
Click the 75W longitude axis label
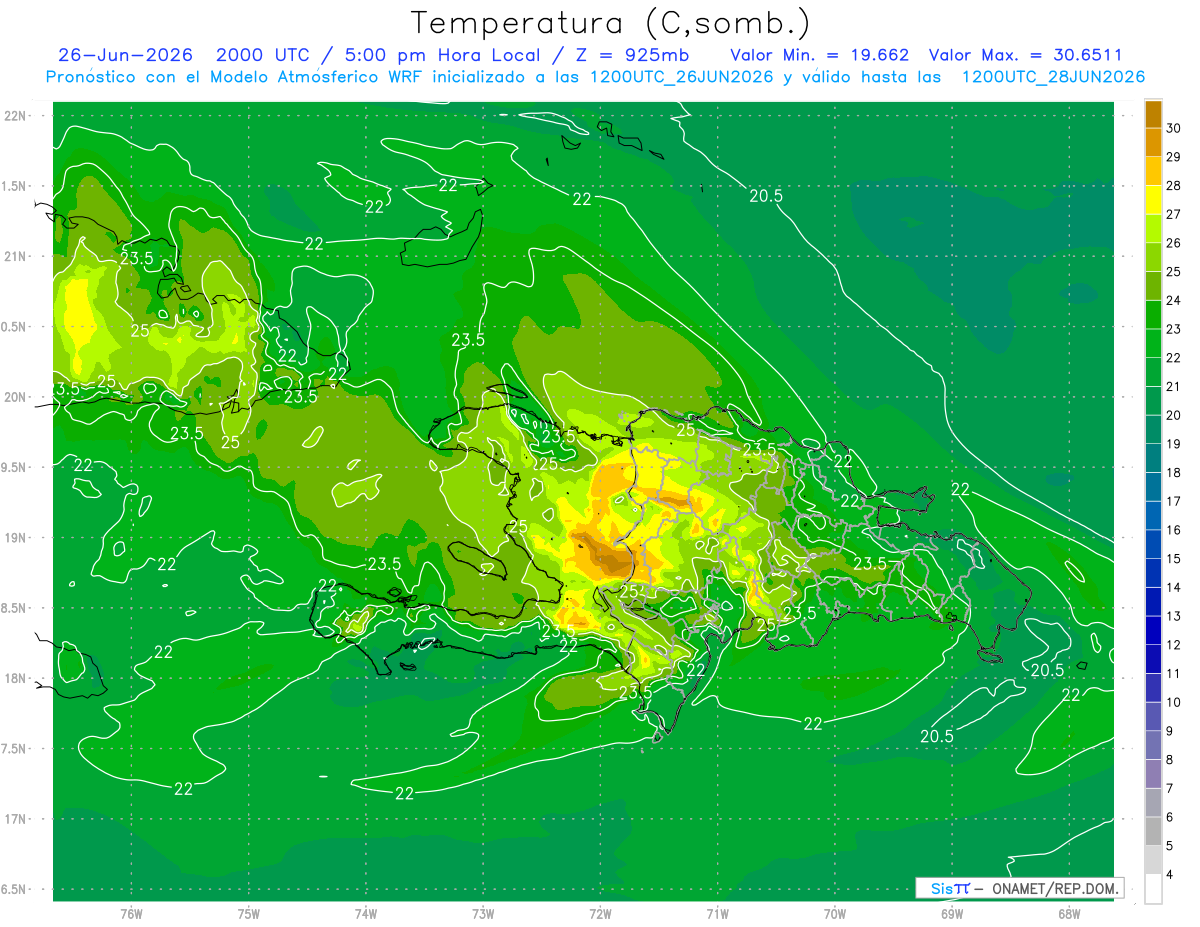(x=248, y=914)
